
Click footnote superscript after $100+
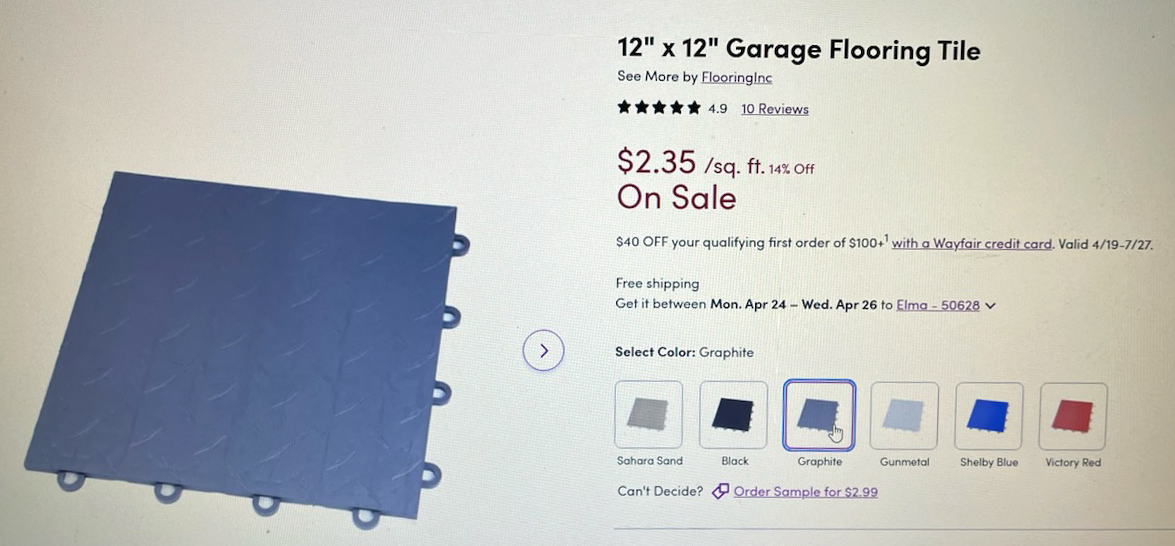pos(886,238)
